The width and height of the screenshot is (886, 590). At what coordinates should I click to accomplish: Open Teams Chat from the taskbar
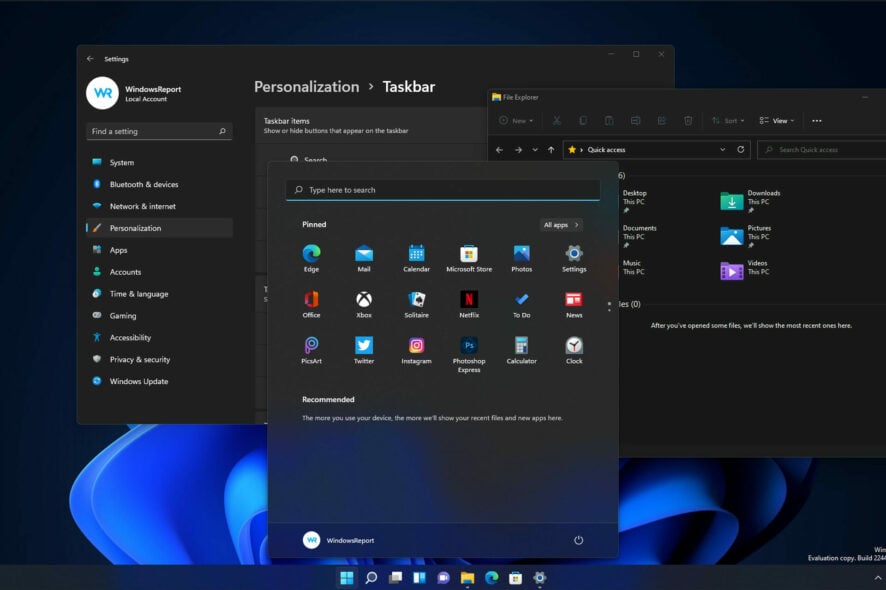point(441,578)
